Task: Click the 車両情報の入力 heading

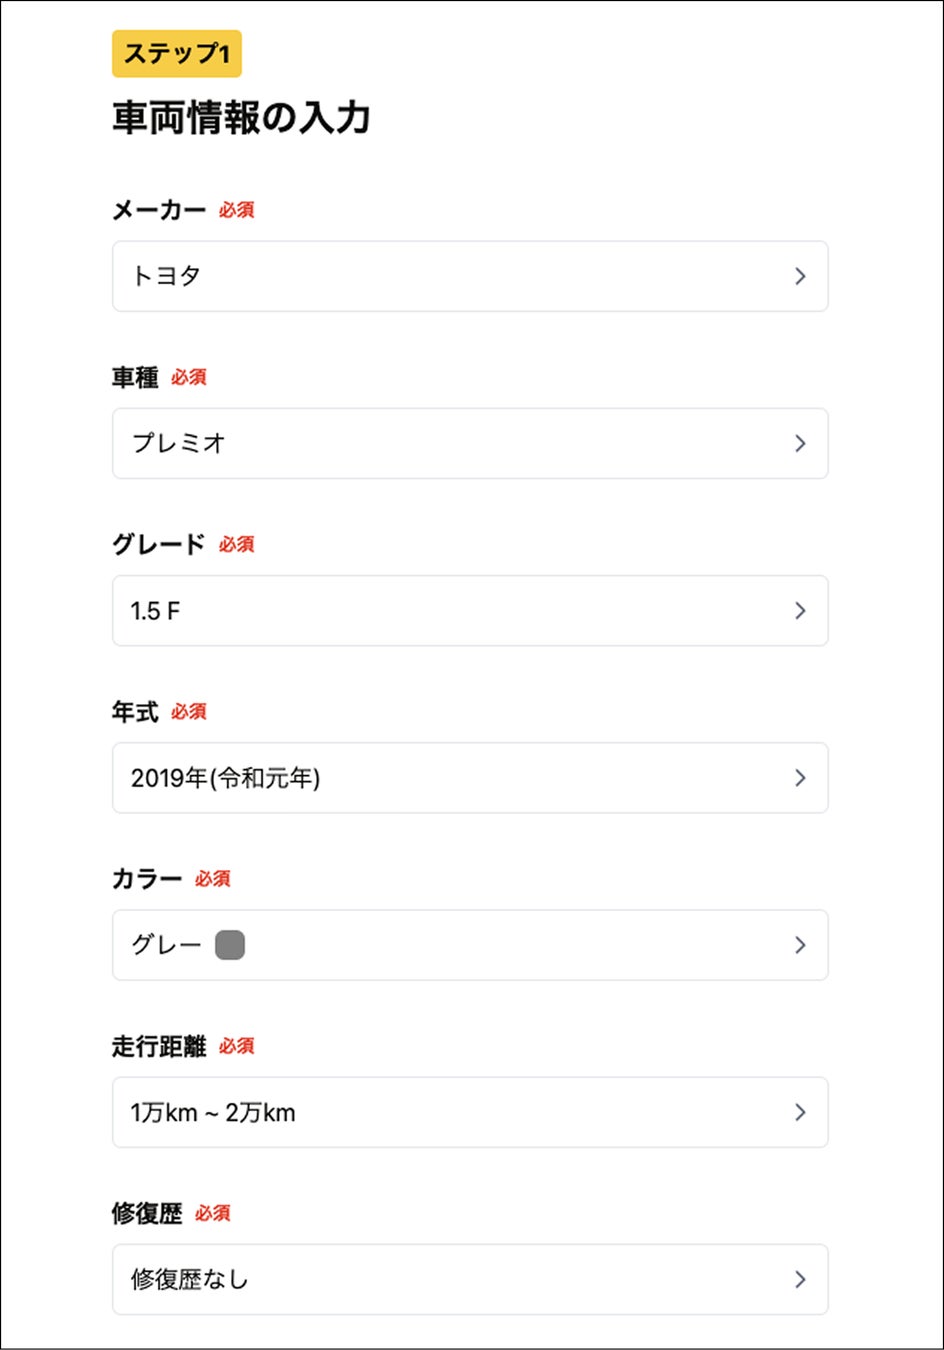Action: pyautogui.click(x=241, y=118)
